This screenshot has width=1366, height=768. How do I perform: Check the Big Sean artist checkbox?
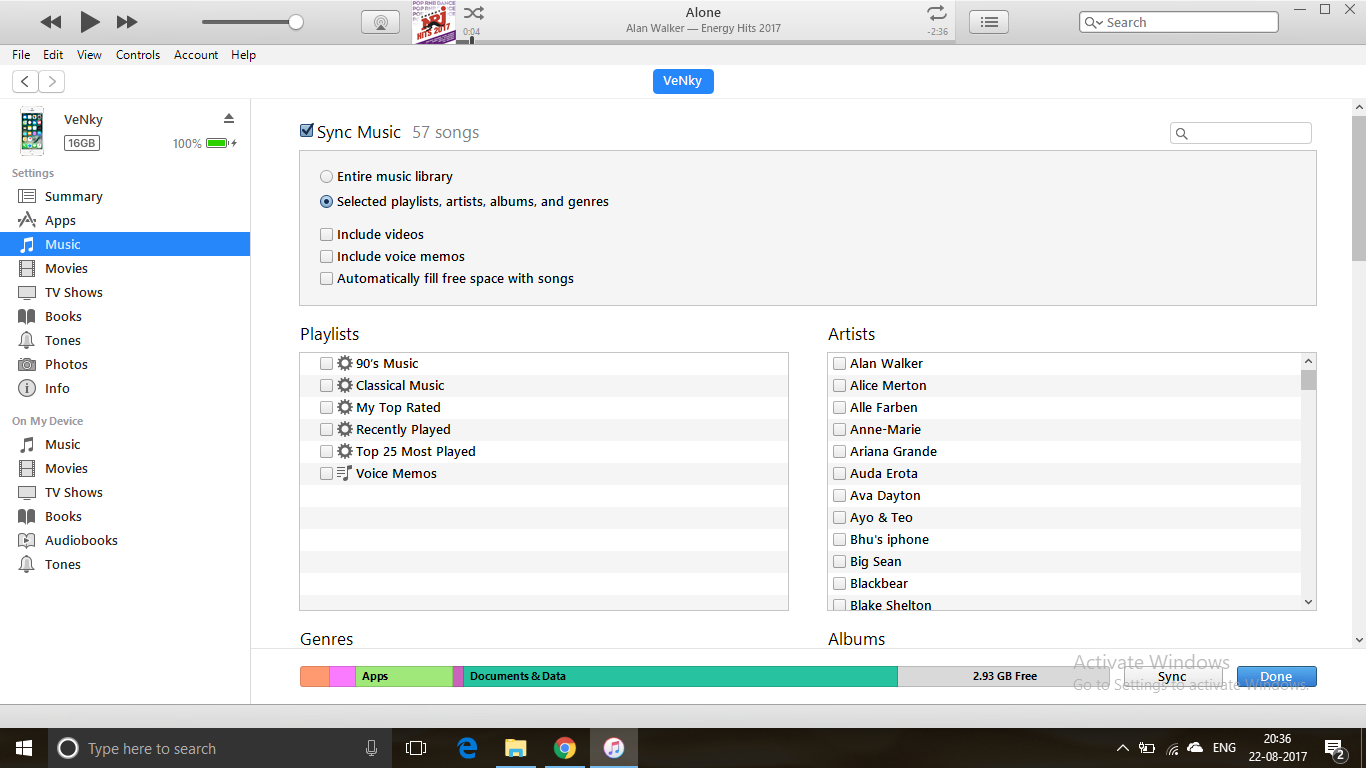[x=840, y=562]
